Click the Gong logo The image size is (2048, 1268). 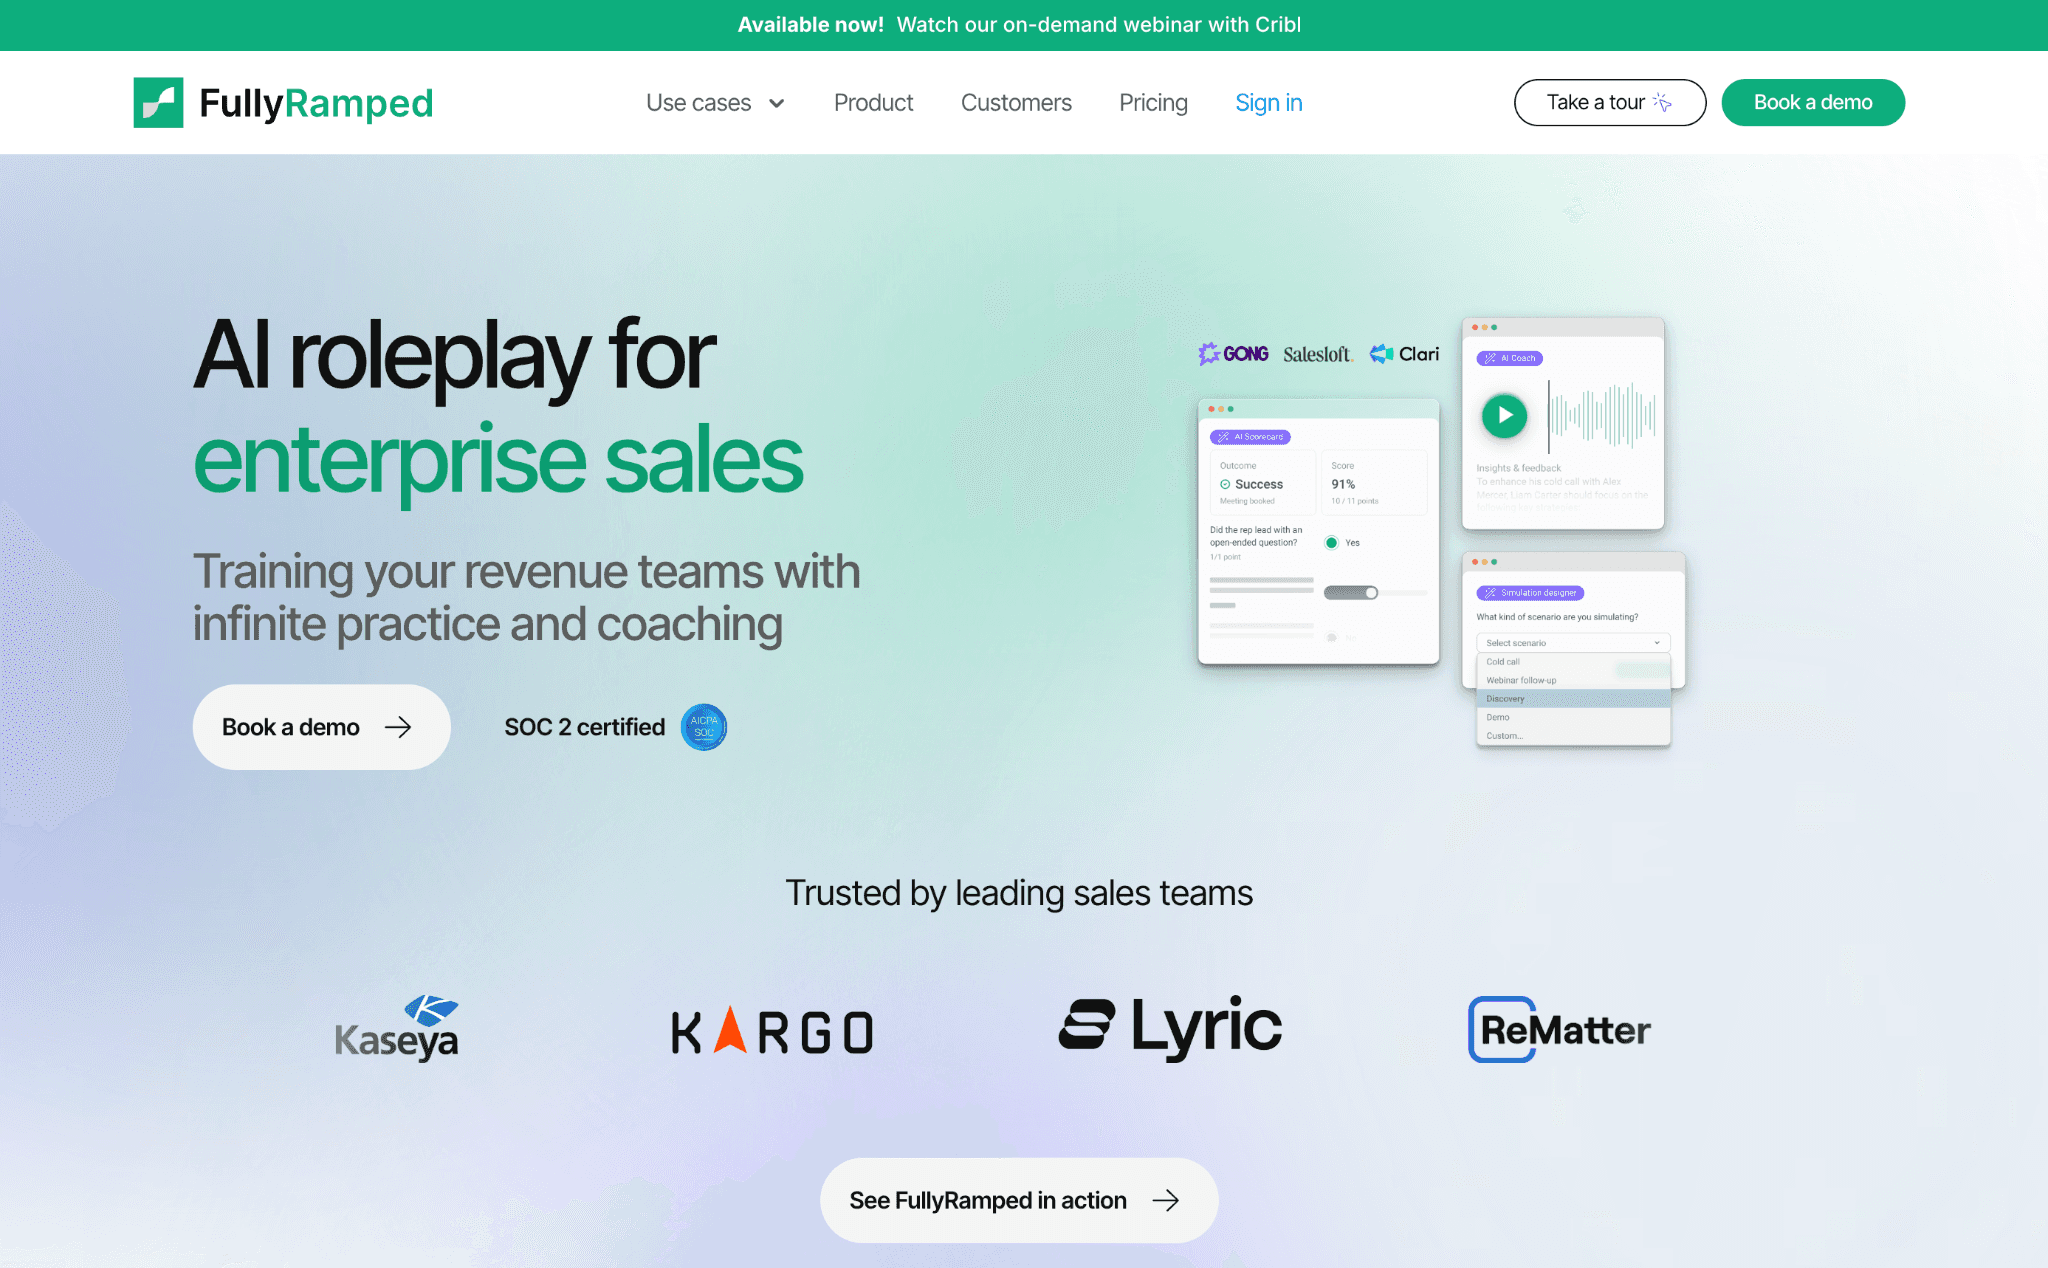[1233, 353]
